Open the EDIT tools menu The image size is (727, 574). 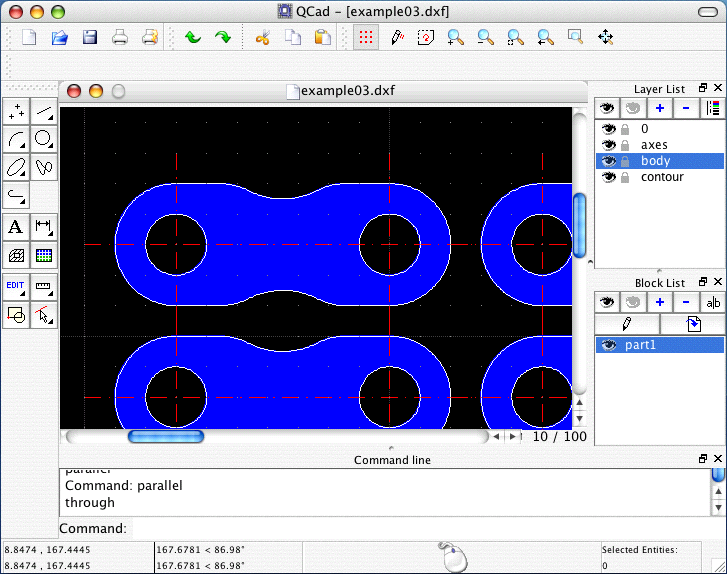pos(16,286)
